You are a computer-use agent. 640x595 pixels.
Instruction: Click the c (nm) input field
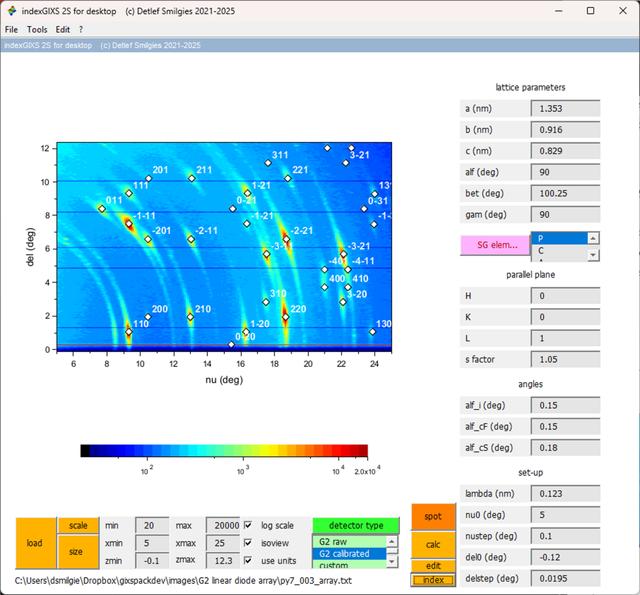[565, 151]
